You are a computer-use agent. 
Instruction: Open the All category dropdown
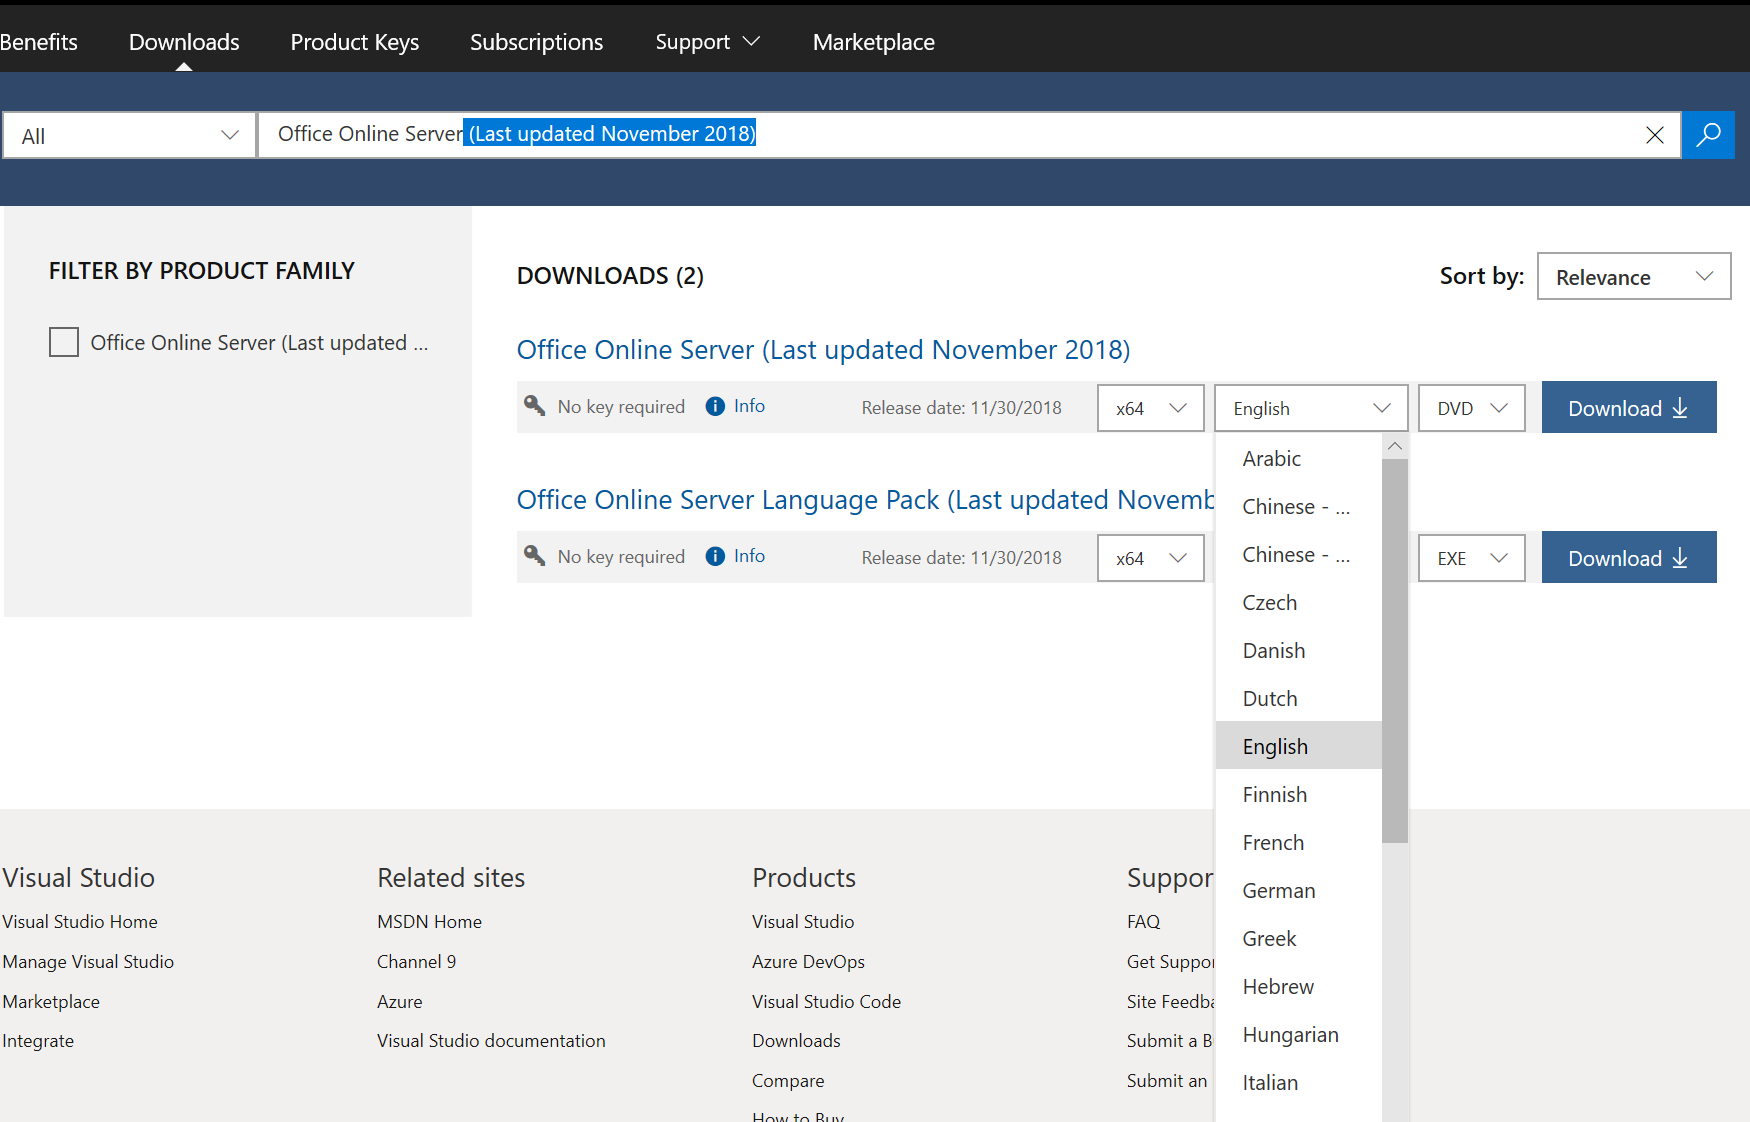(130, 135)
